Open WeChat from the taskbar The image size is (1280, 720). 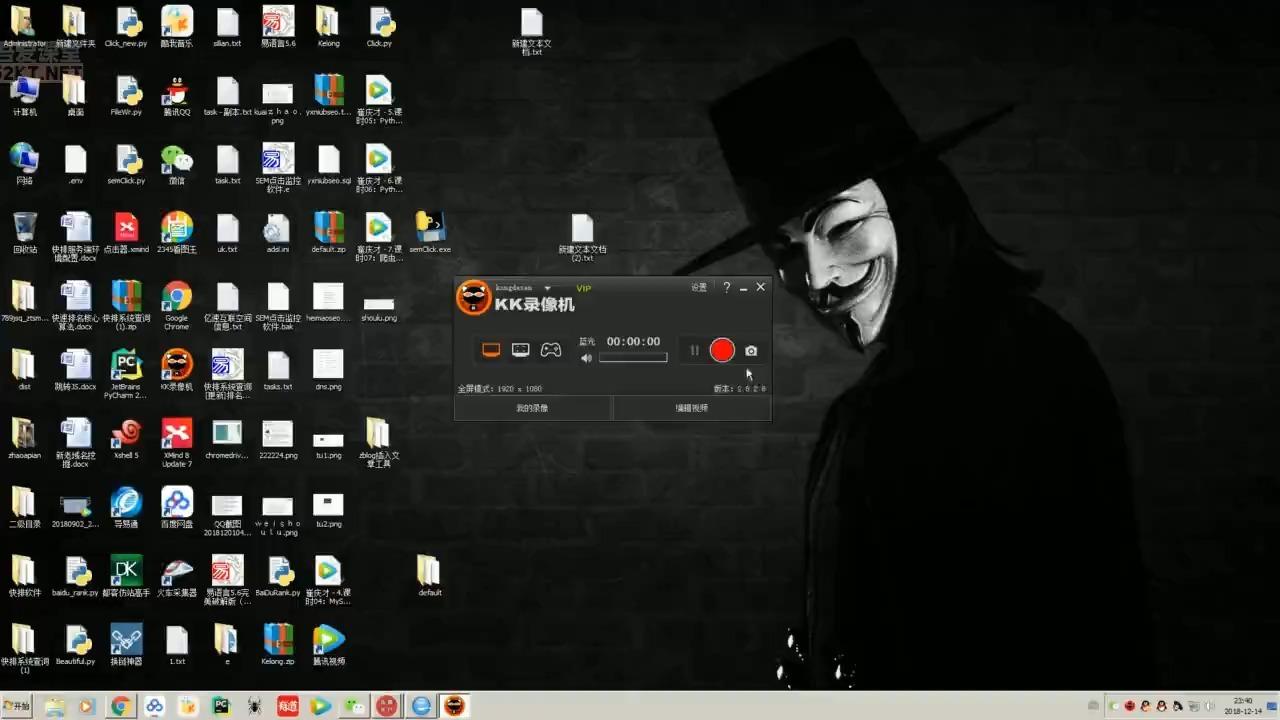click(354, 706)
